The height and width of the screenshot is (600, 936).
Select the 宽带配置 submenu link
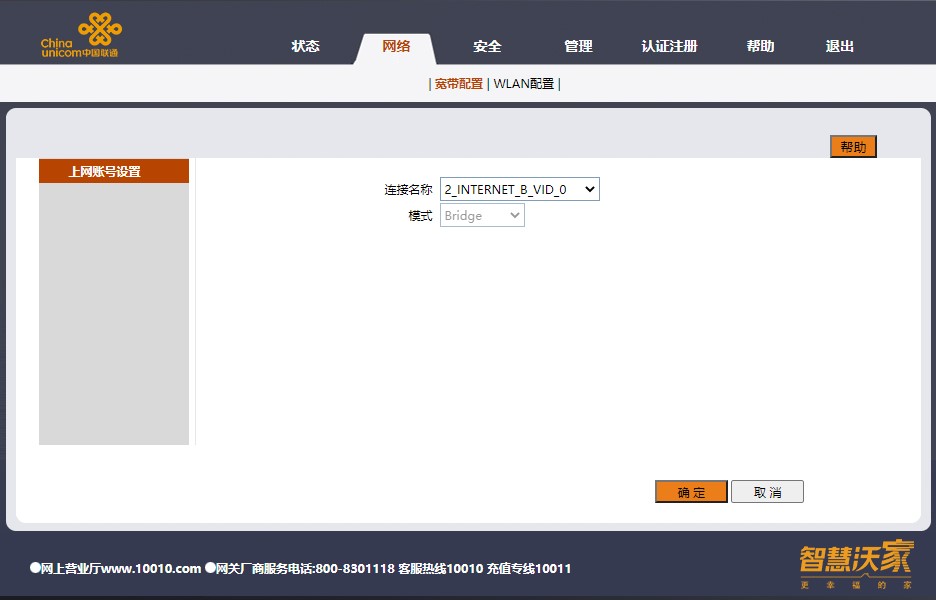458,84
